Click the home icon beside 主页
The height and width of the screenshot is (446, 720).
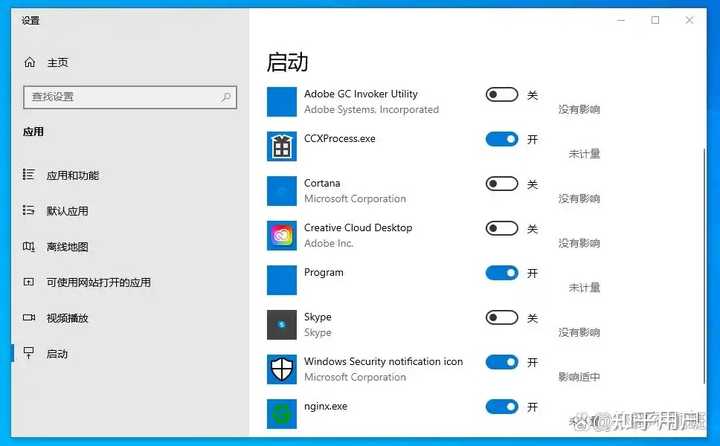pos(30,62)
